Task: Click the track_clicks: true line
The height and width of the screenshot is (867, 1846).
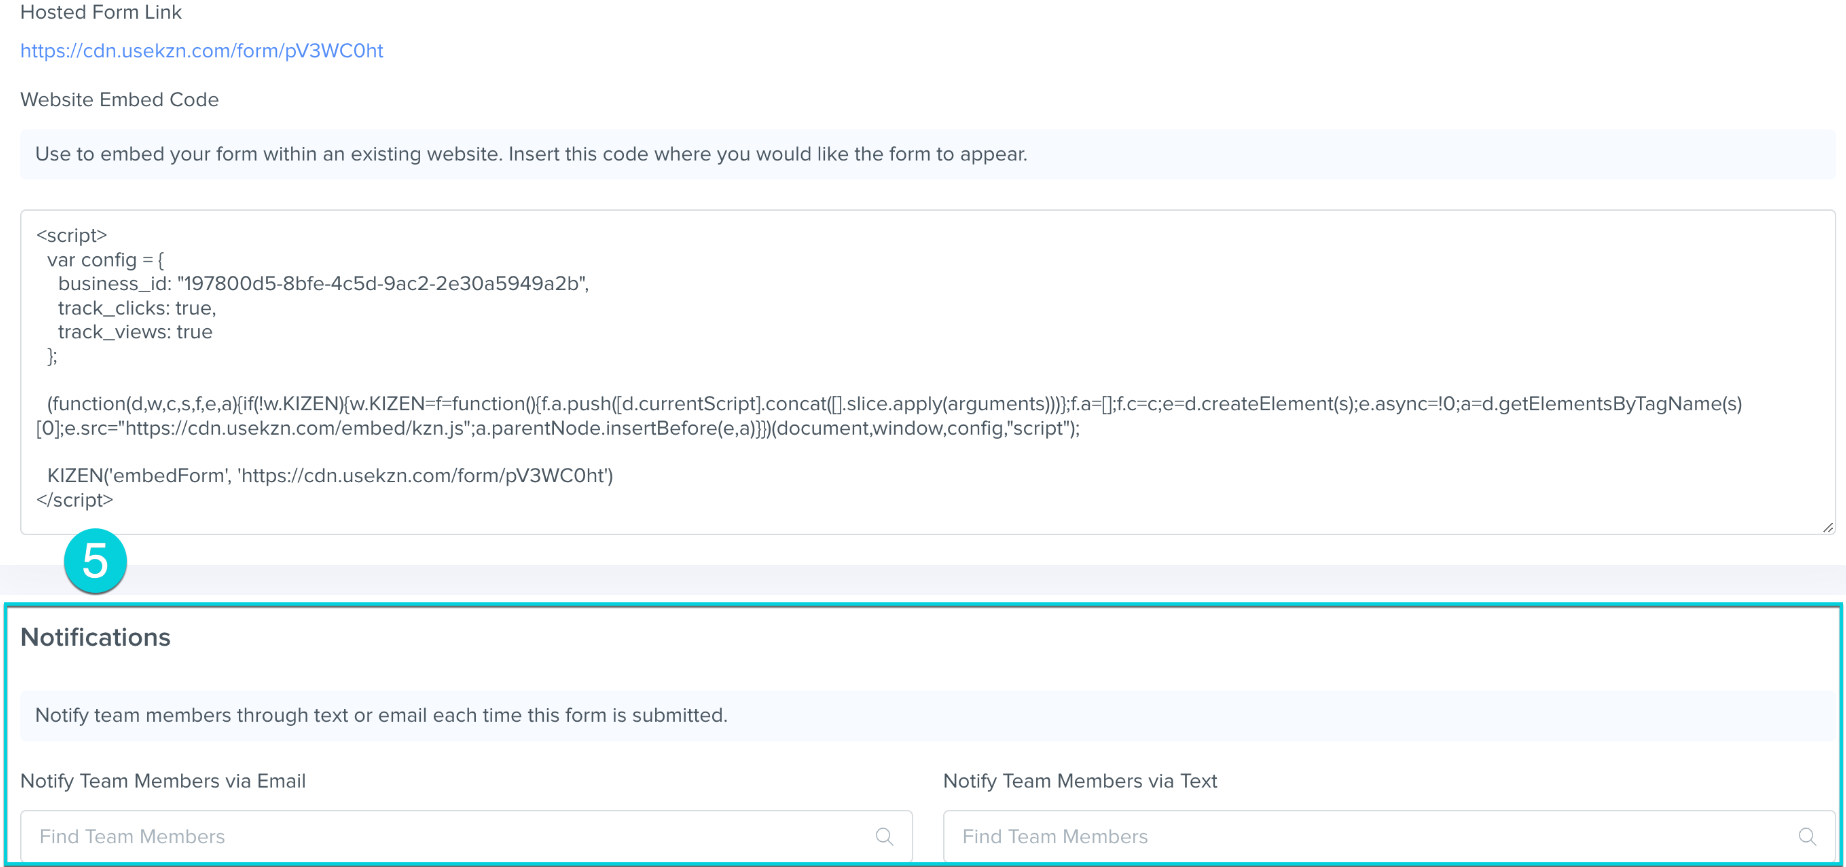Action: click(x=137, y=308)
